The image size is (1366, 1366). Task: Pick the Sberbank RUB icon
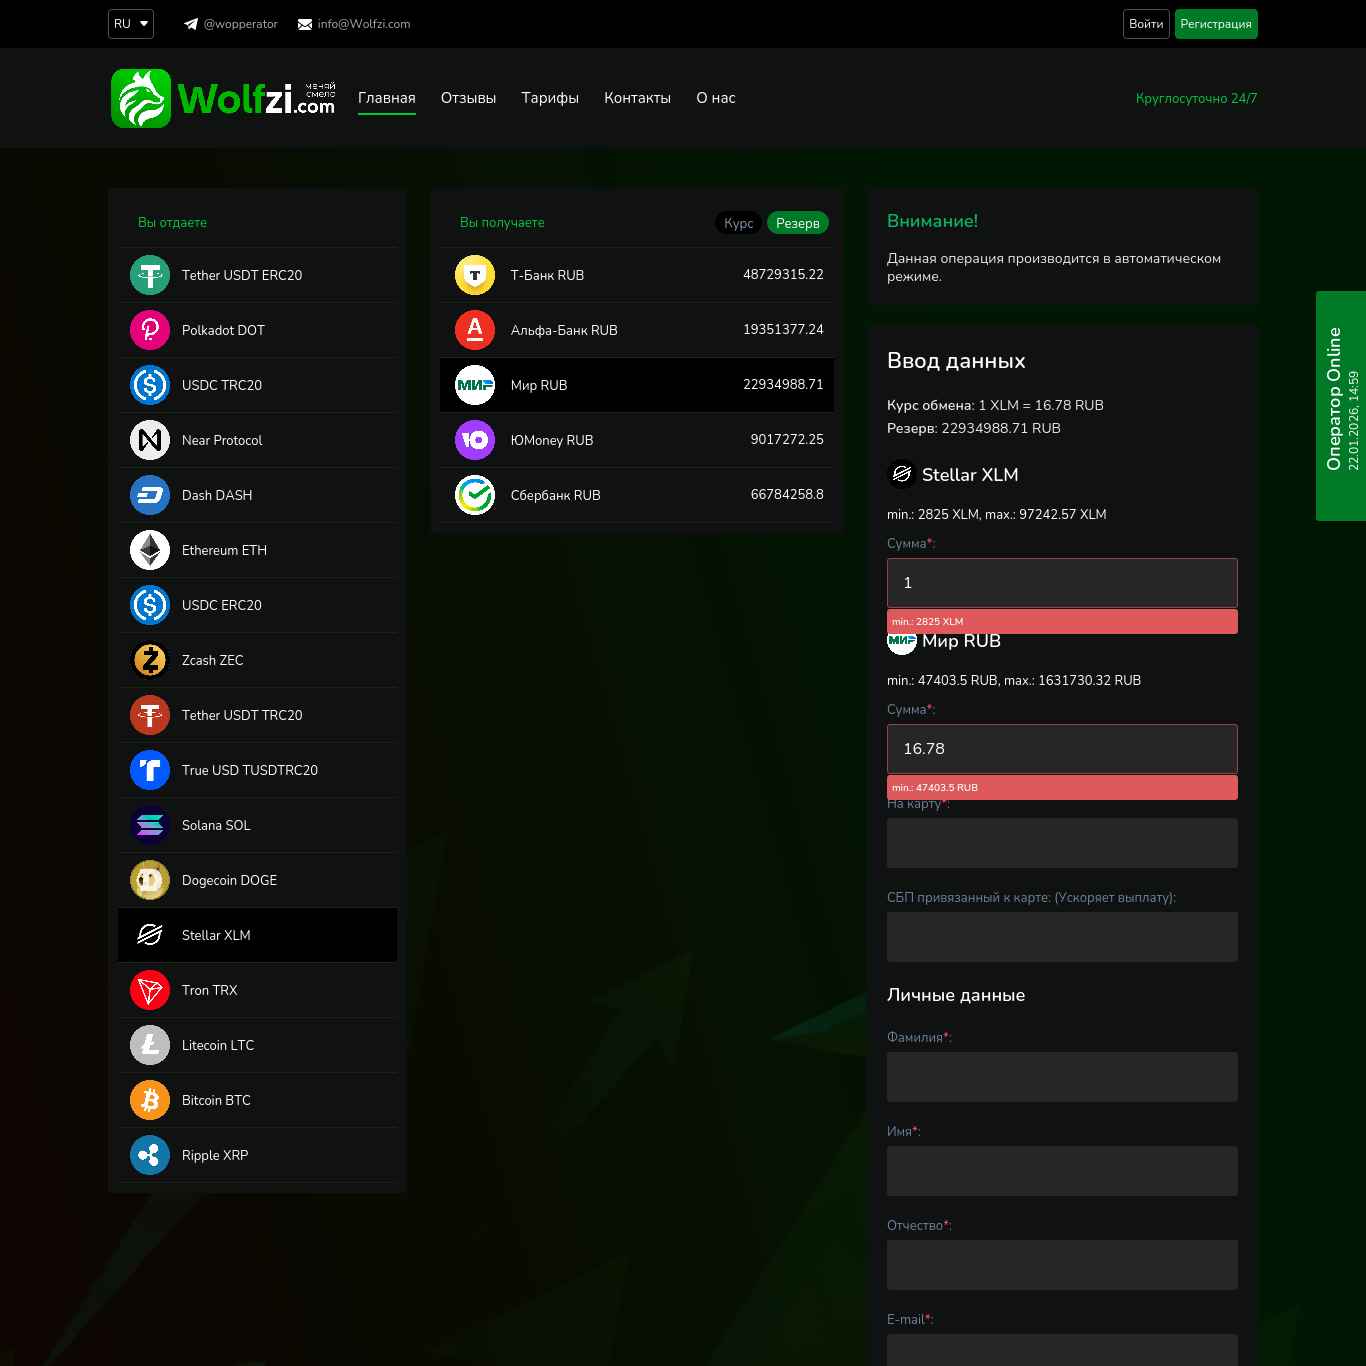(475, 495)
